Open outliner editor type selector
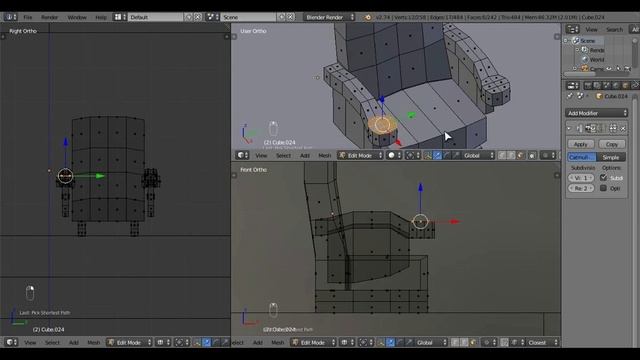 [x=573, y=29]
